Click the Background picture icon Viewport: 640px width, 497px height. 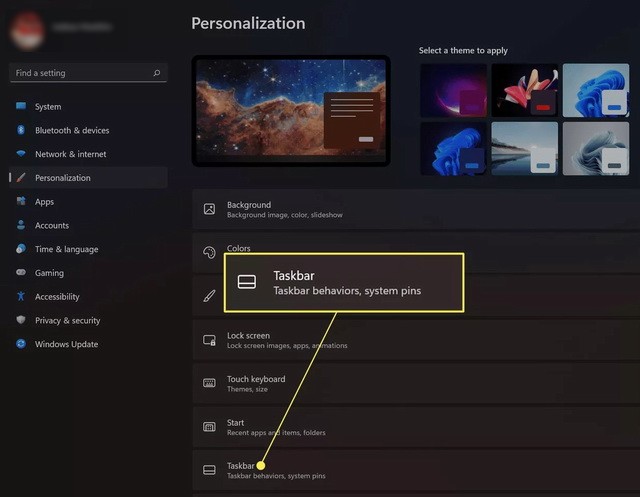point(209,209)
